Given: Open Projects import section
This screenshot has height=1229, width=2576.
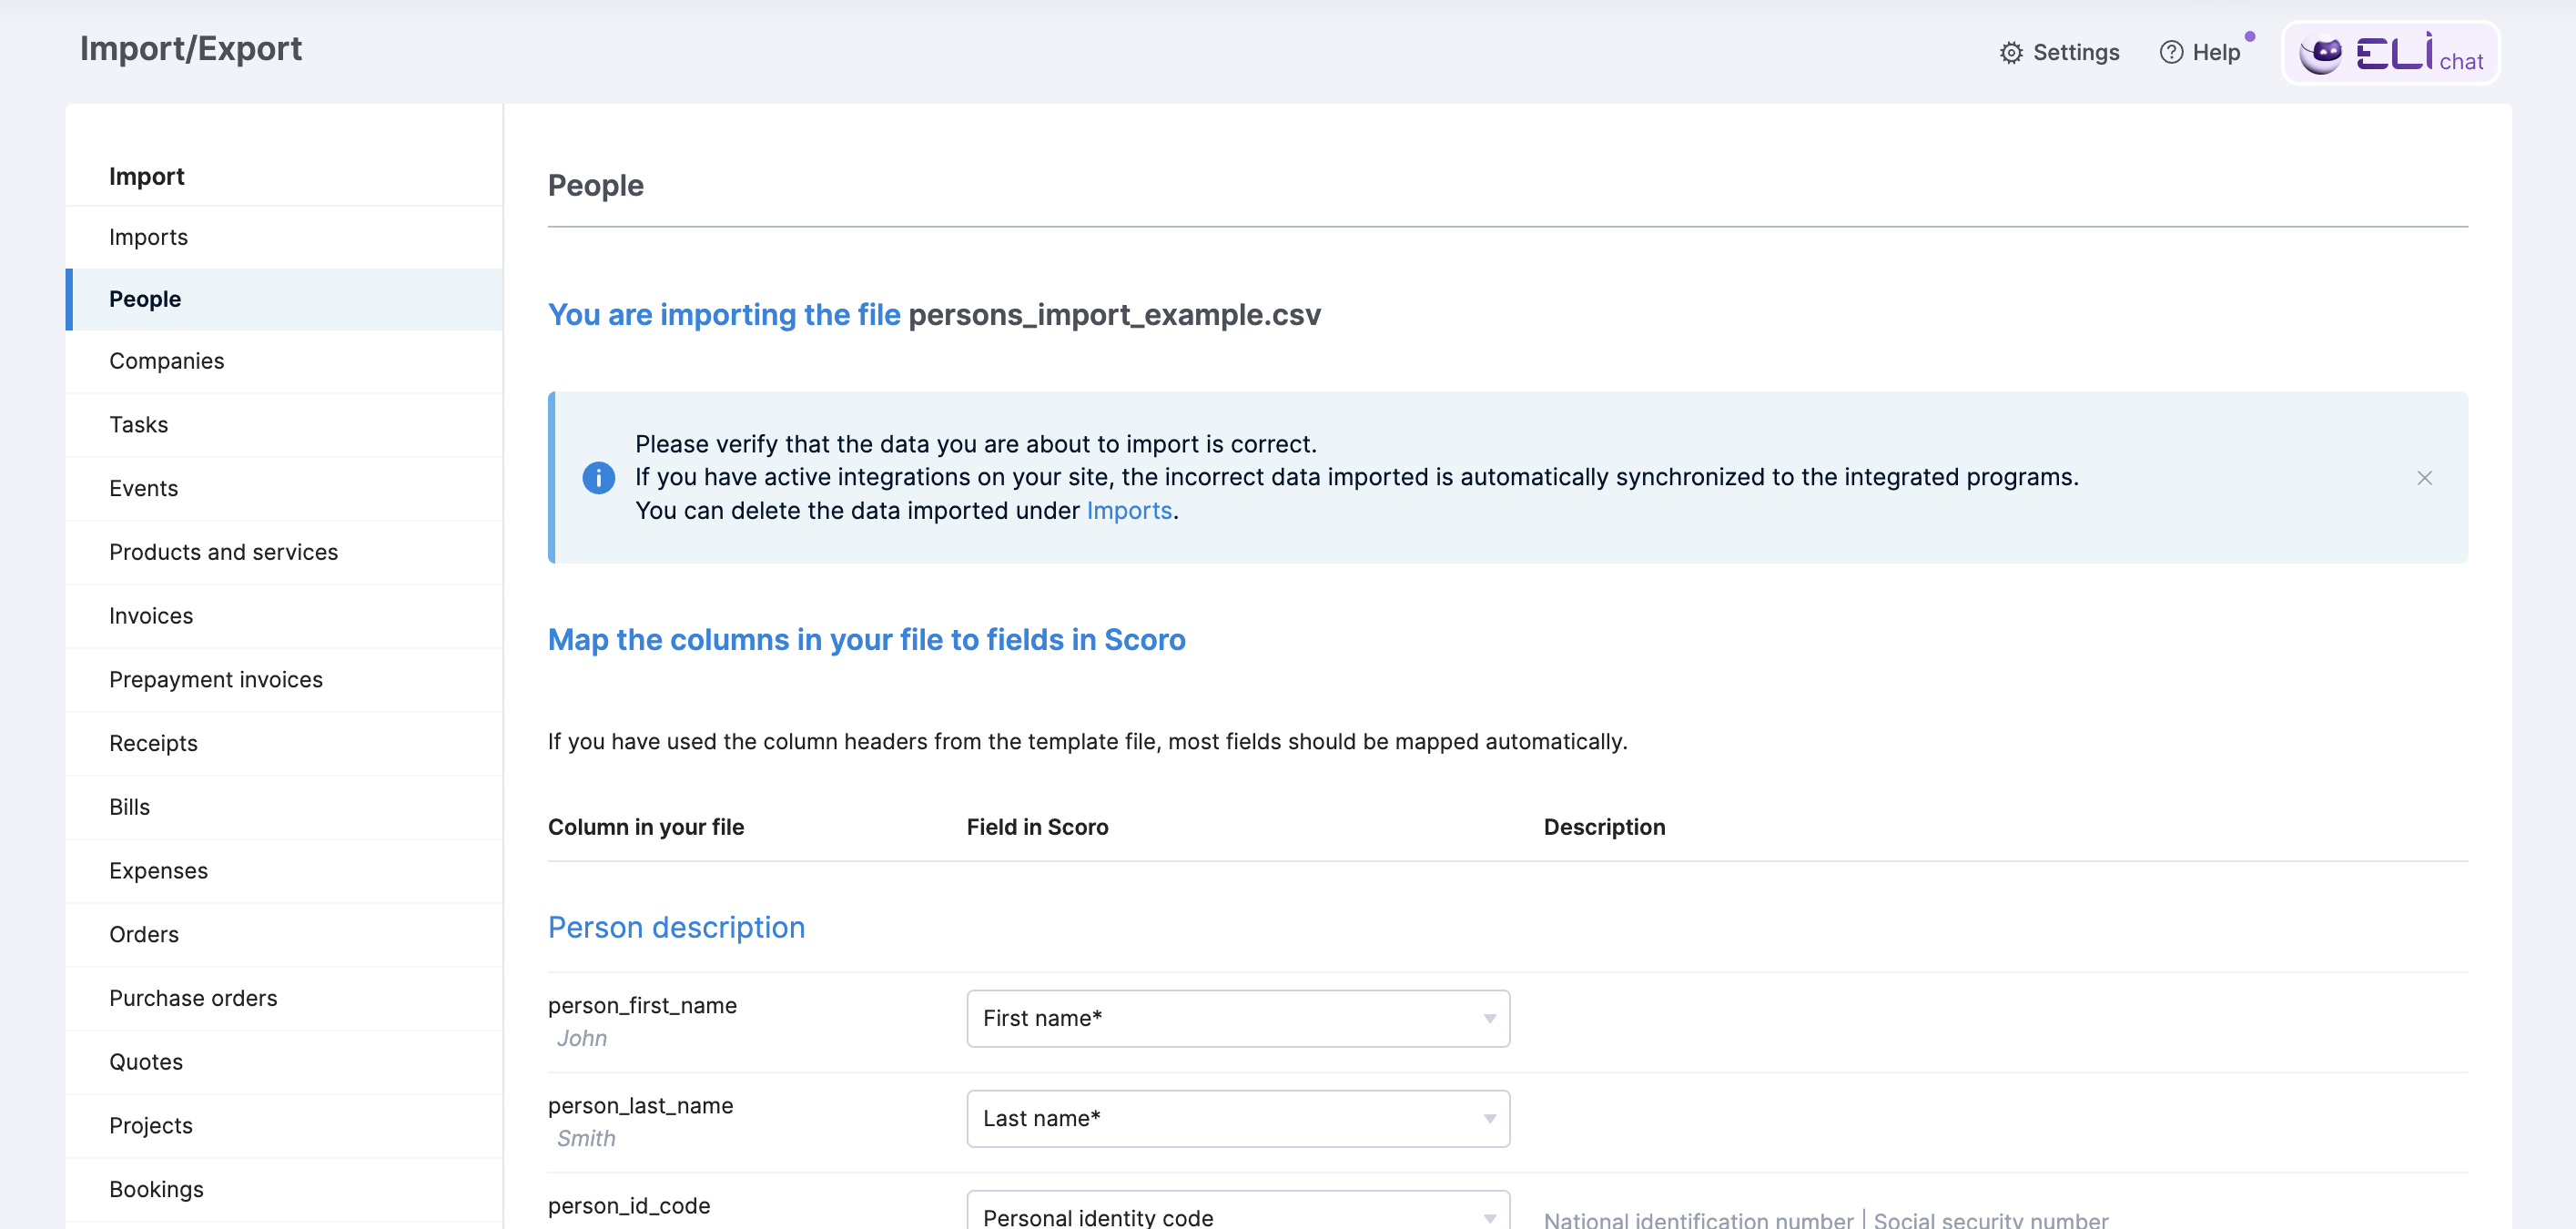Looking at the screenshot, I should (284, 1126).
